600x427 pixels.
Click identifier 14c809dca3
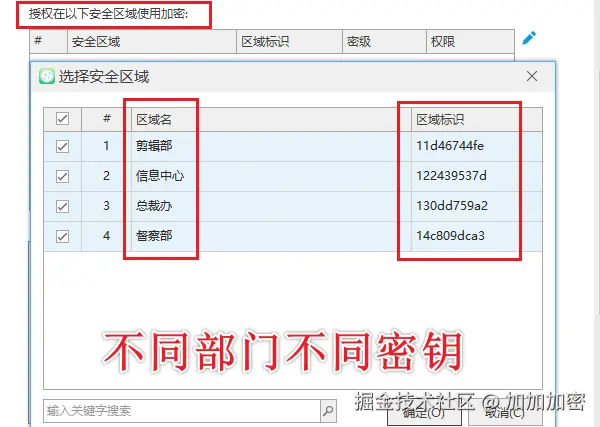click(450, 236)
